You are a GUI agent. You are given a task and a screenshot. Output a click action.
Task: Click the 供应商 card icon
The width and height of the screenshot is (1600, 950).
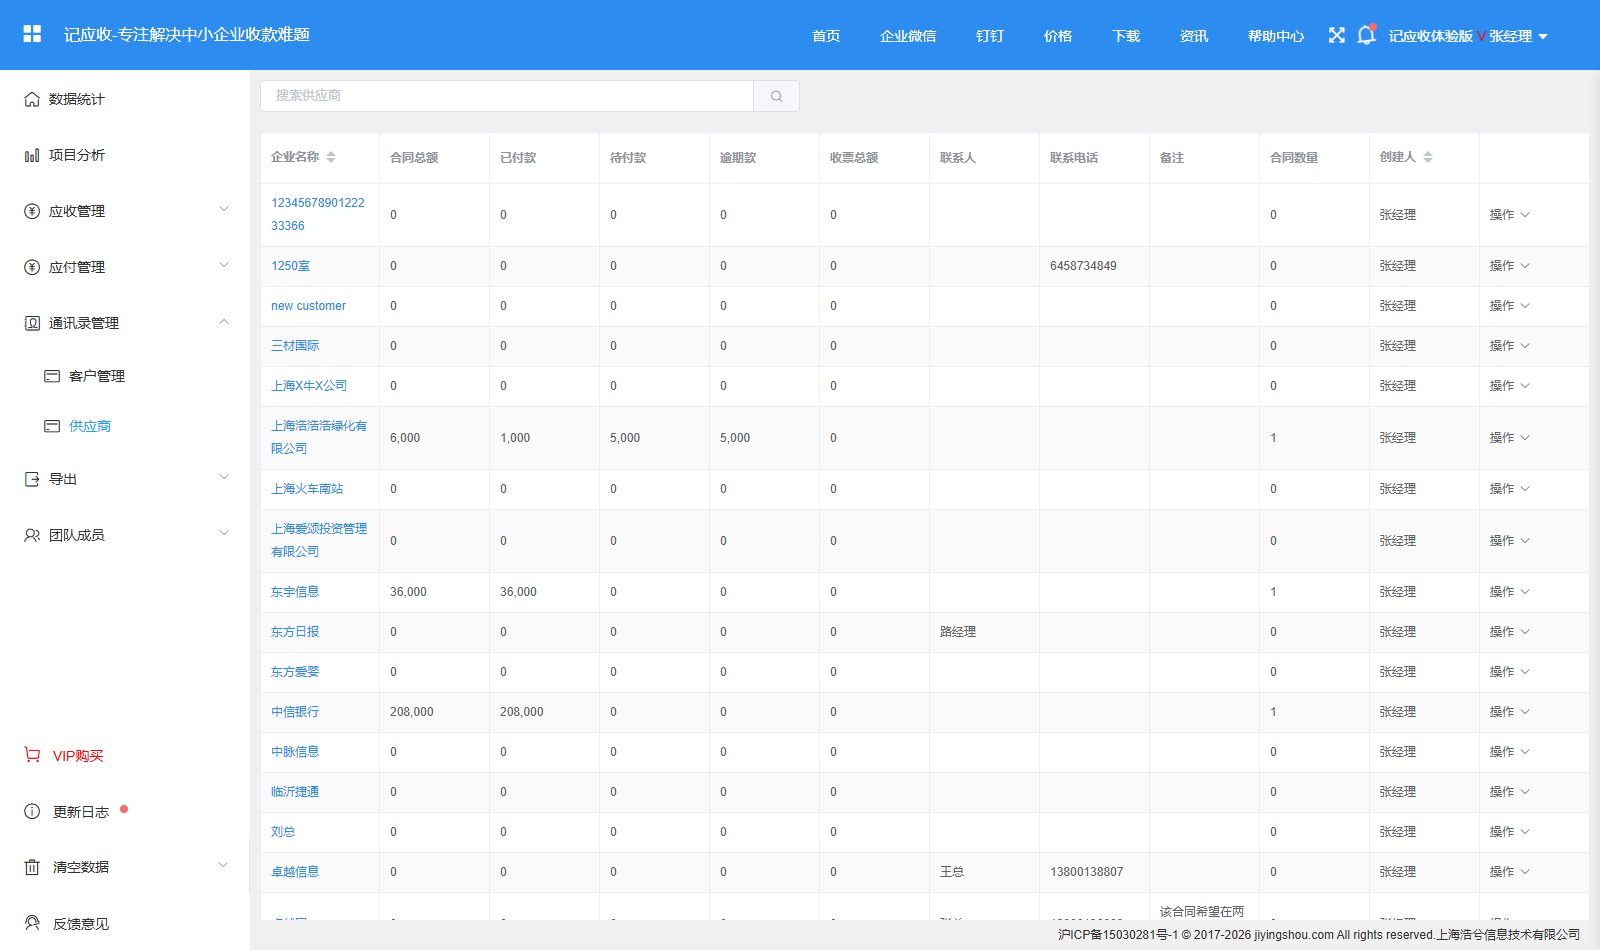(x=52, y=426)
